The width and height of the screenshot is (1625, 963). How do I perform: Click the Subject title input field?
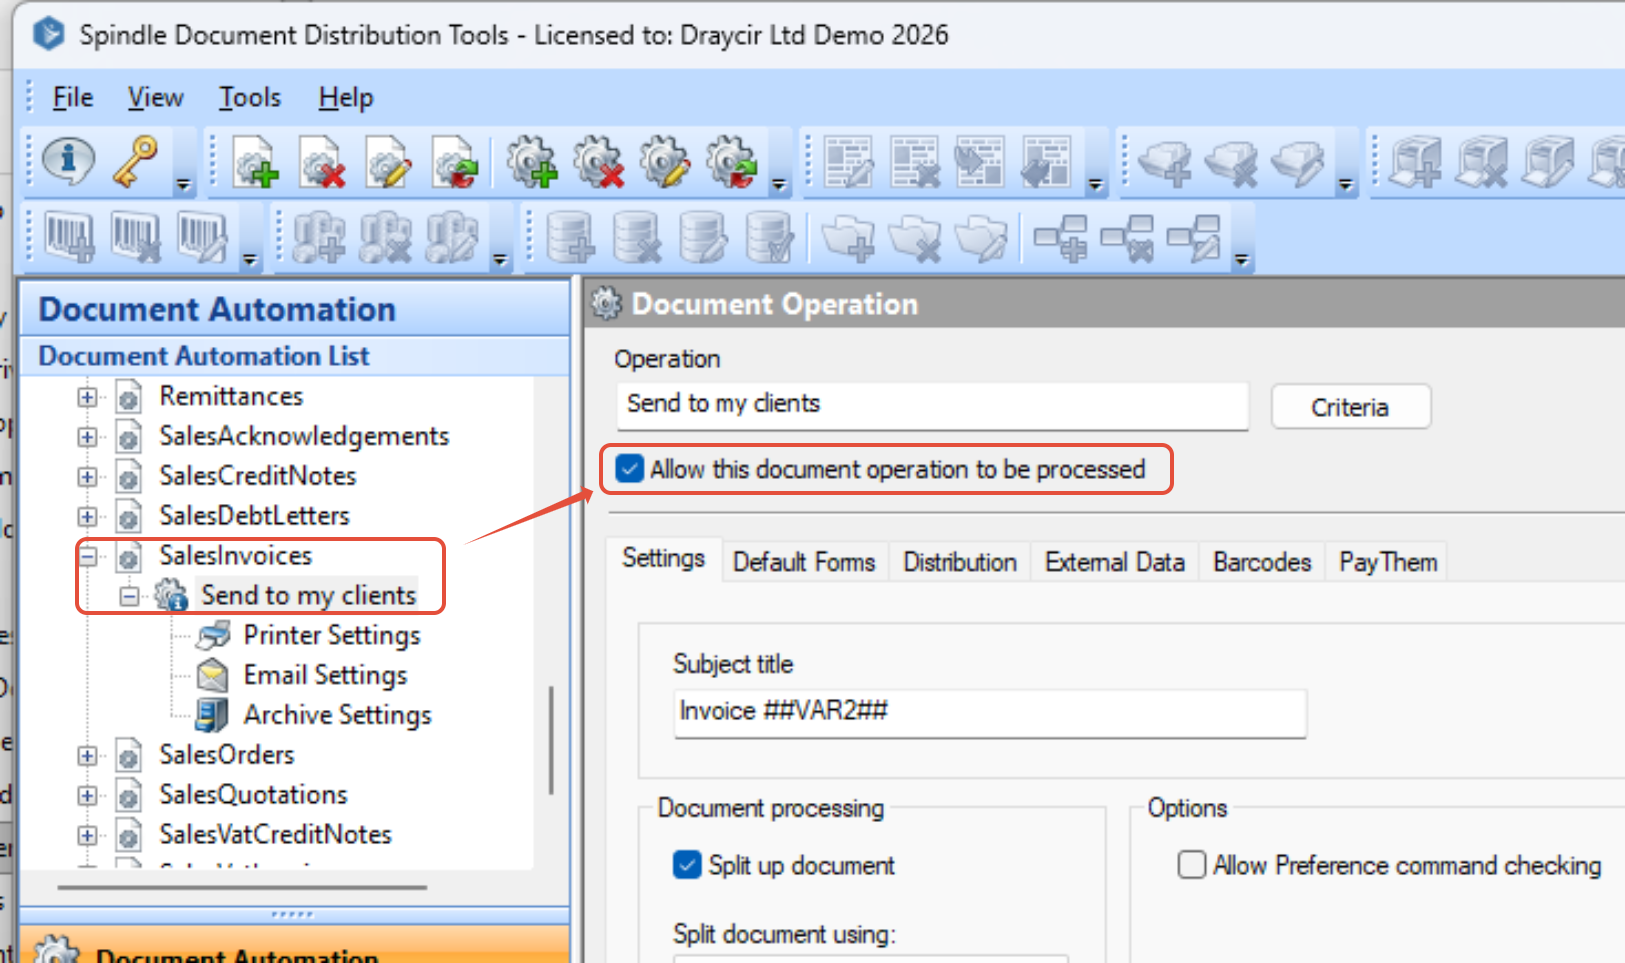coord(990,712)
